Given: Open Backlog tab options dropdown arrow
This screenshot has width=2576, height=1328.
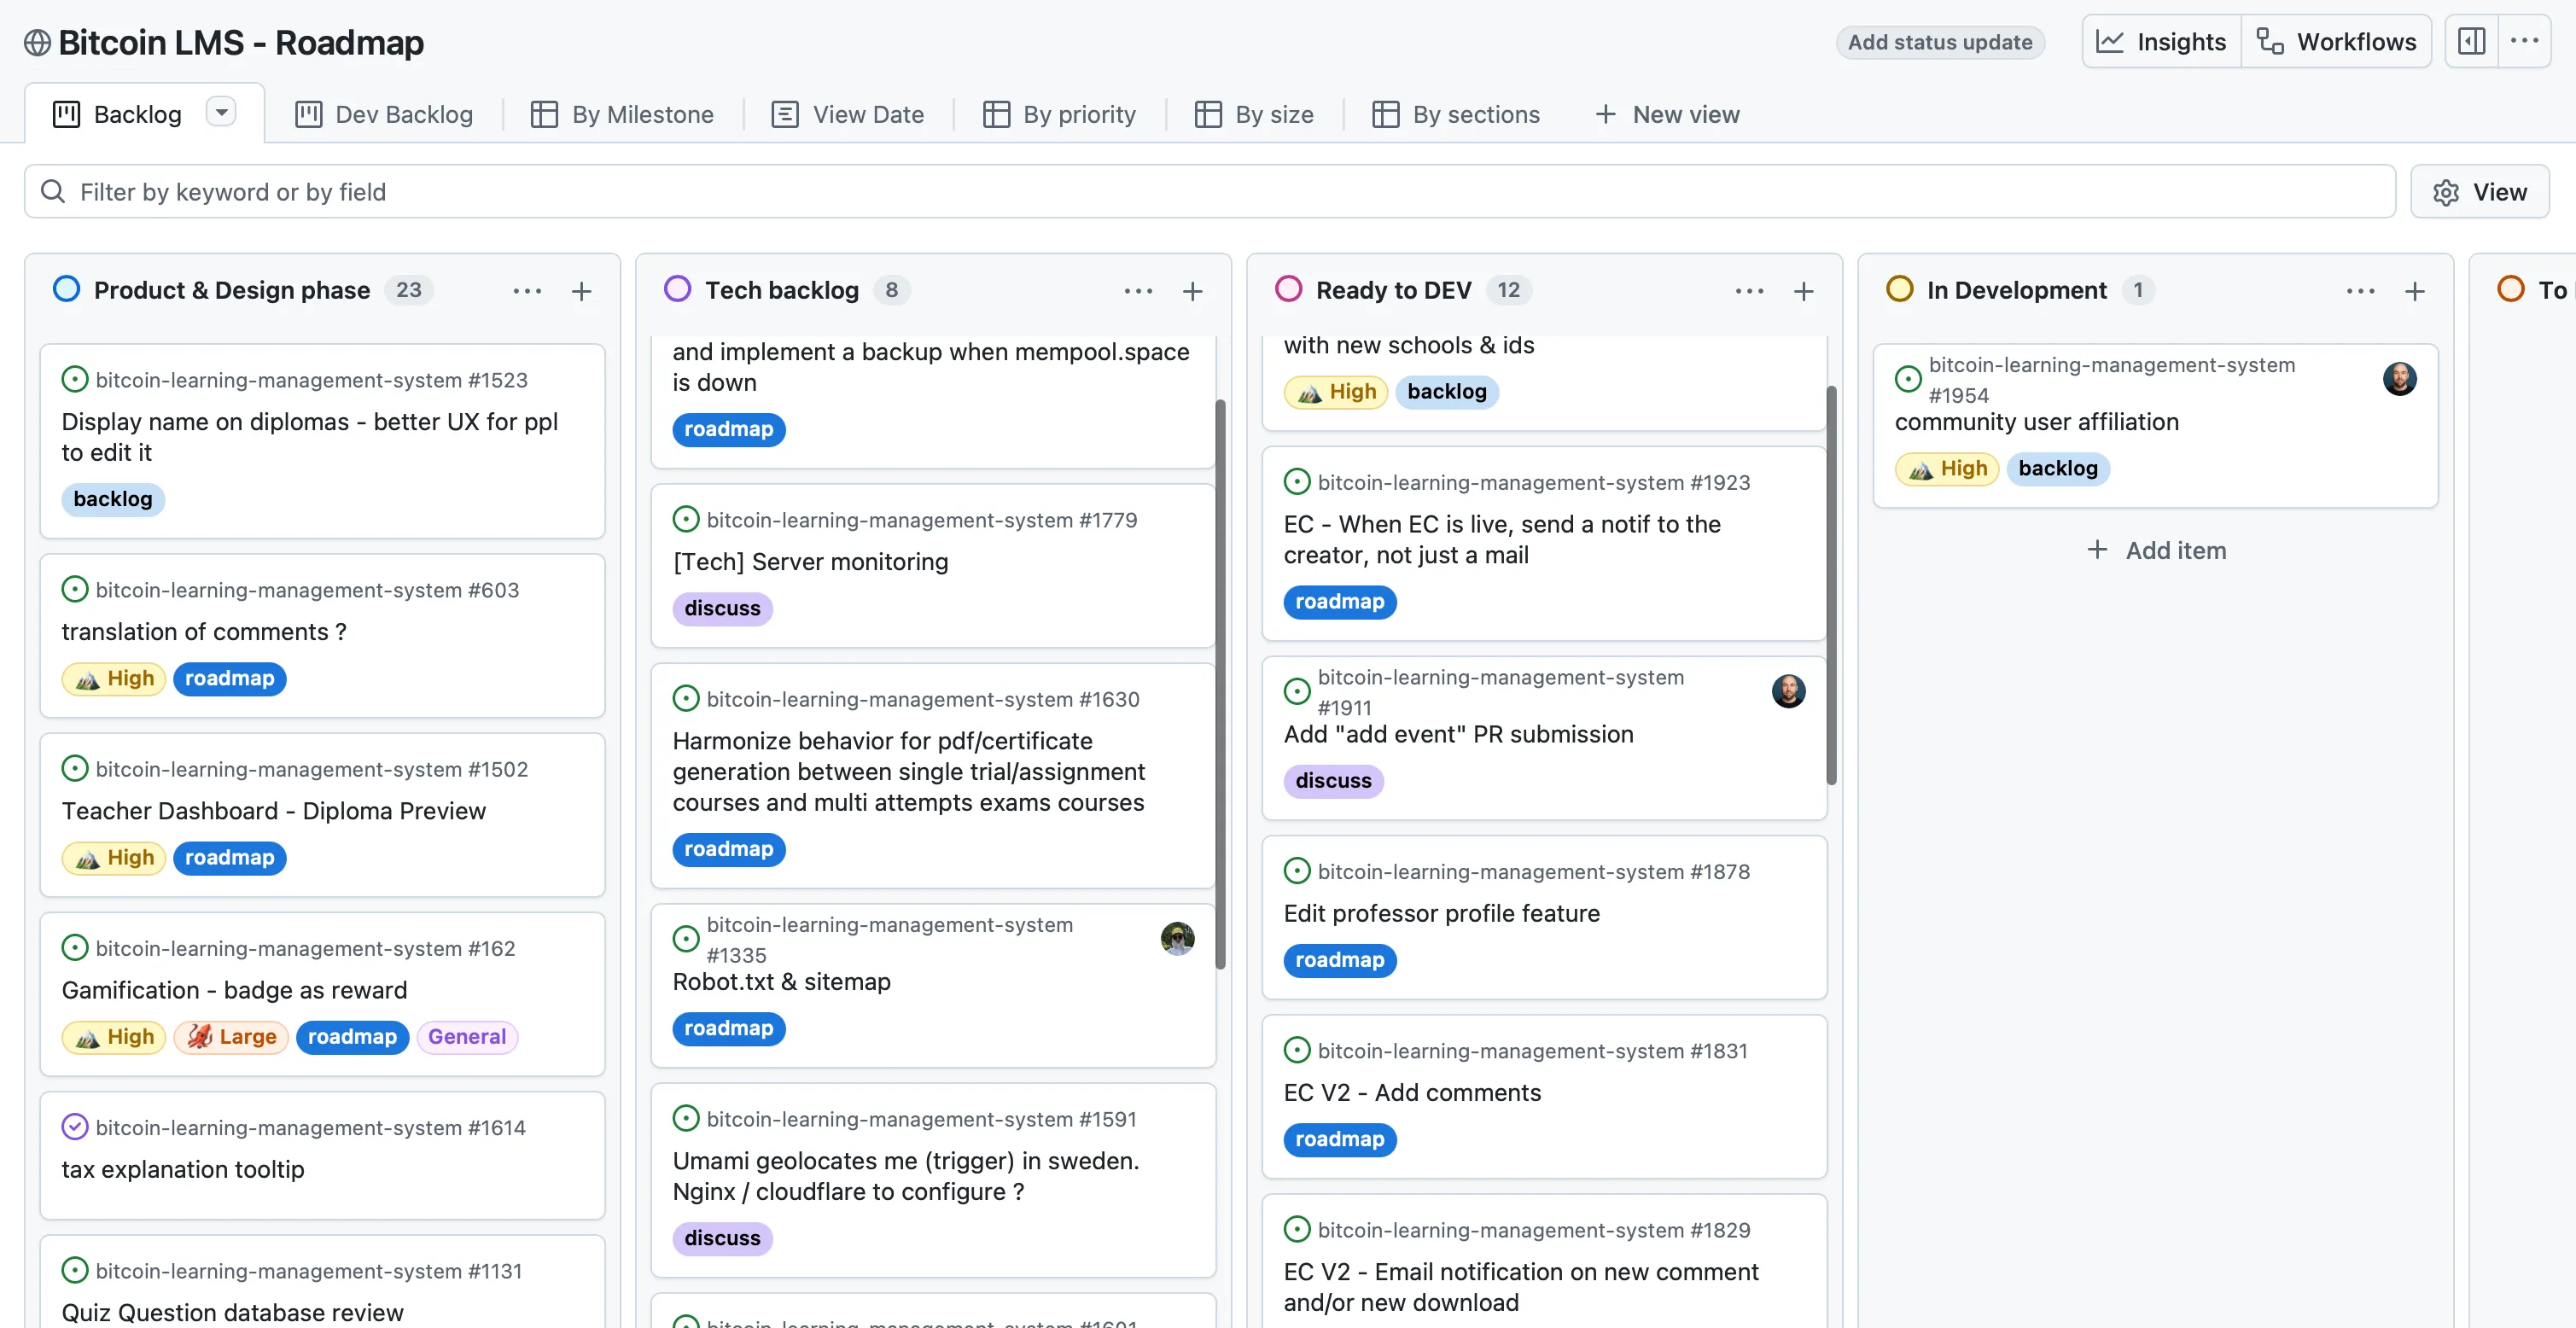Looking at the screenshot, I should (221, 112).
